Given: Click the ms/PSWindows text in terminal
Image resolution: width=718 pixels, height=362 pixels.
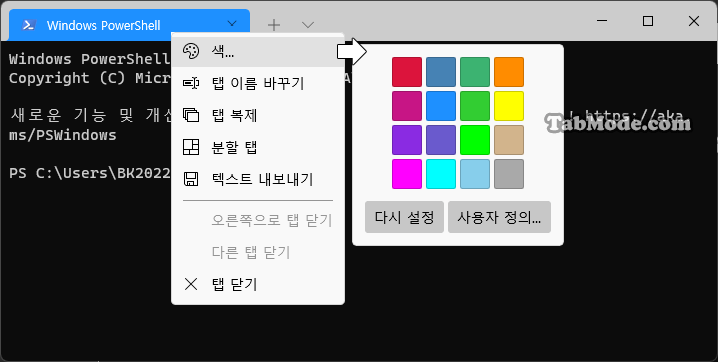Looking at the screenshot, I should pos(63,135).
